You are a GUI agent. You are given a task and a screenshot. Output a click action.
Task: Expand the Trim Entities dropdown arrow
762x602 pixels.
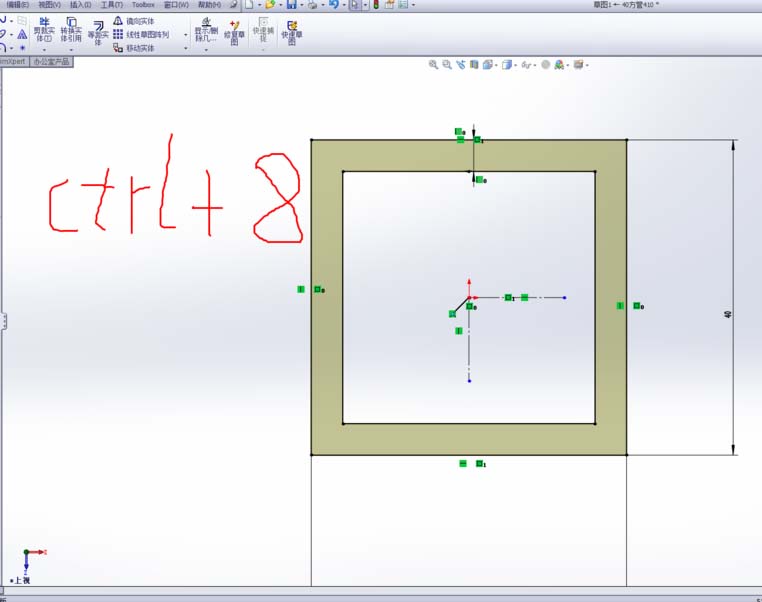44,50
